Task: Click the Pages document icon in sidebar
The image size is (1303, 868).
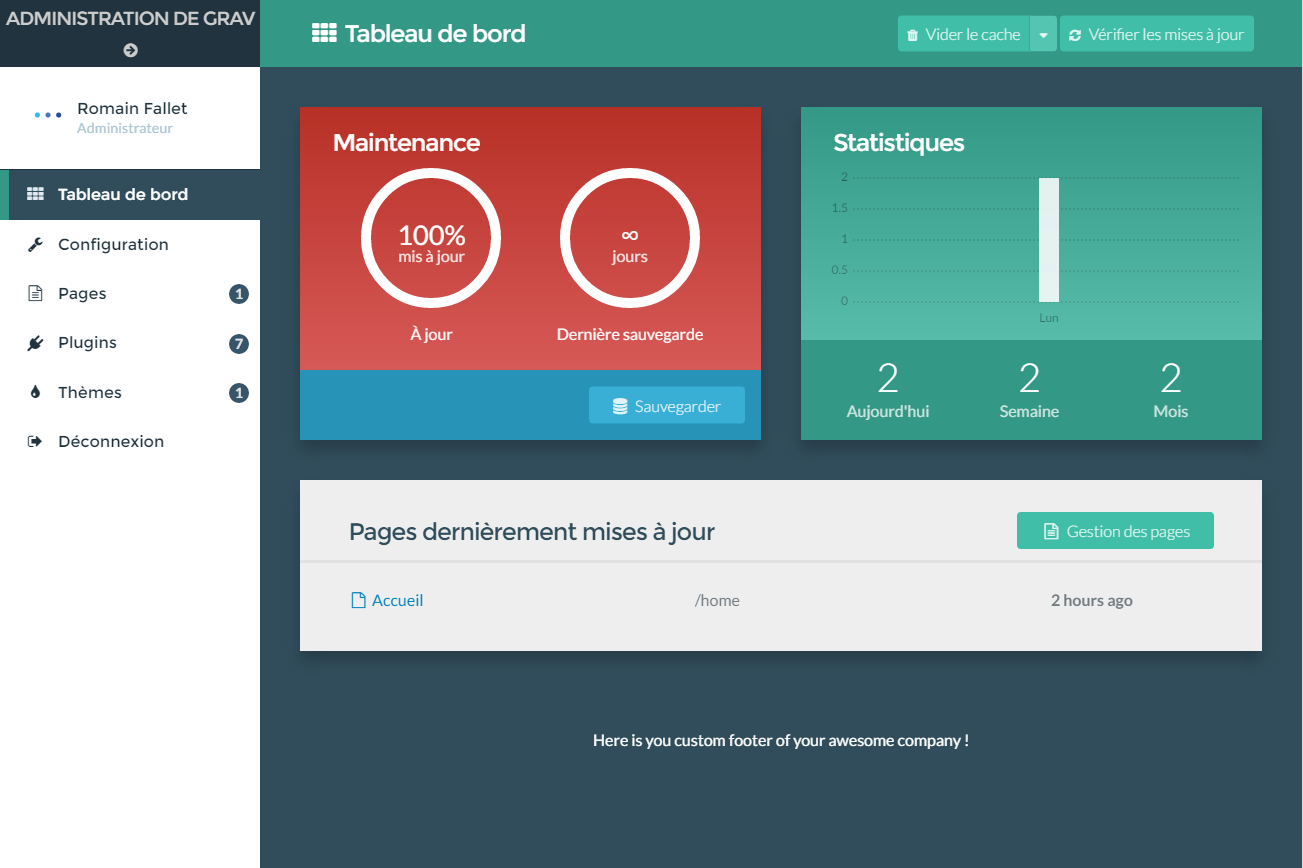Action: [35, 294]
